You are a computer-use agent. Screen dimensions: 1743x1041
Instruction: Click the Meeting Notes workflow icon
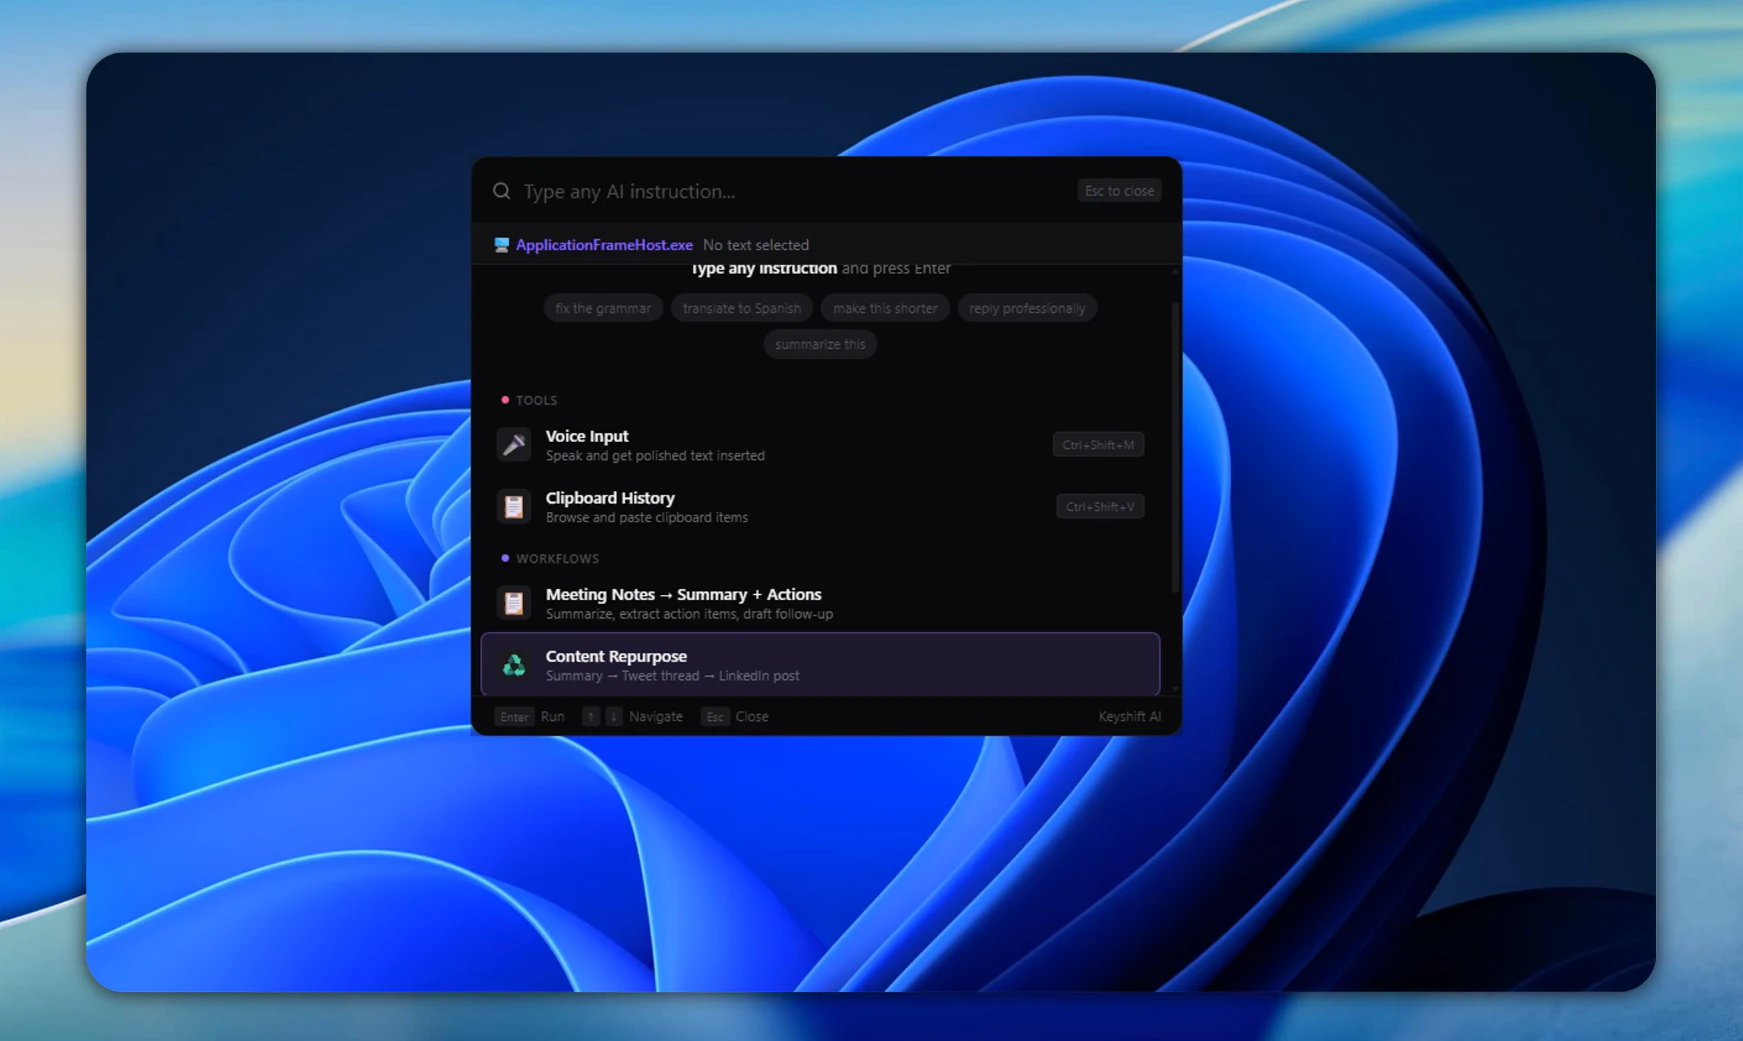tap(514, 603)
